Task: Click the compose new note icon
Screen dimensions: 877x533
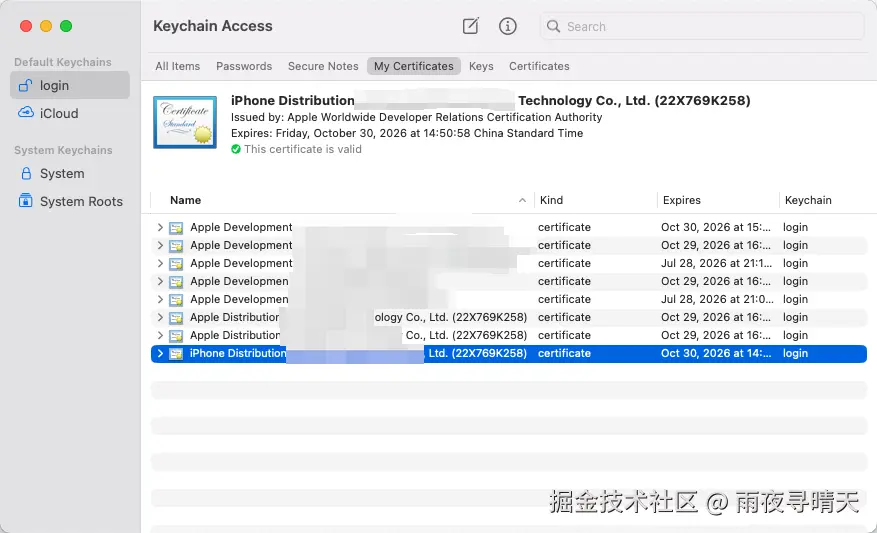Action: [x=470, y=26]
